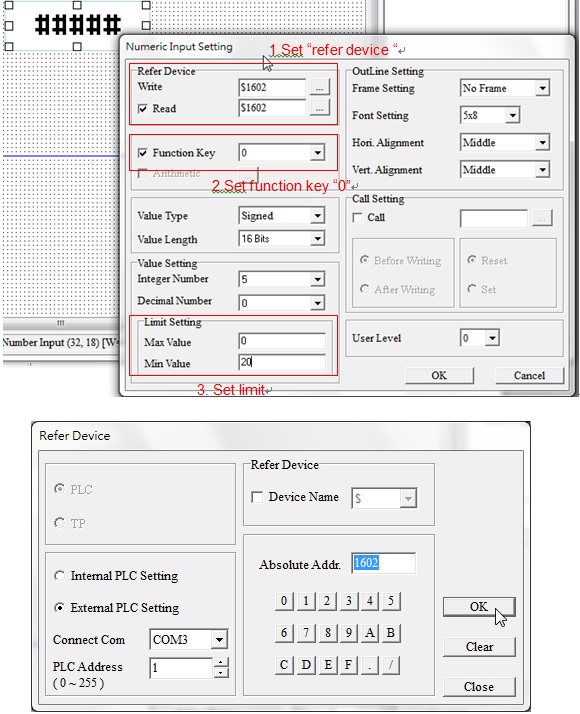Click keypad digit 9 button
This screenshot has width=580, height=714.
pos(348,633)
